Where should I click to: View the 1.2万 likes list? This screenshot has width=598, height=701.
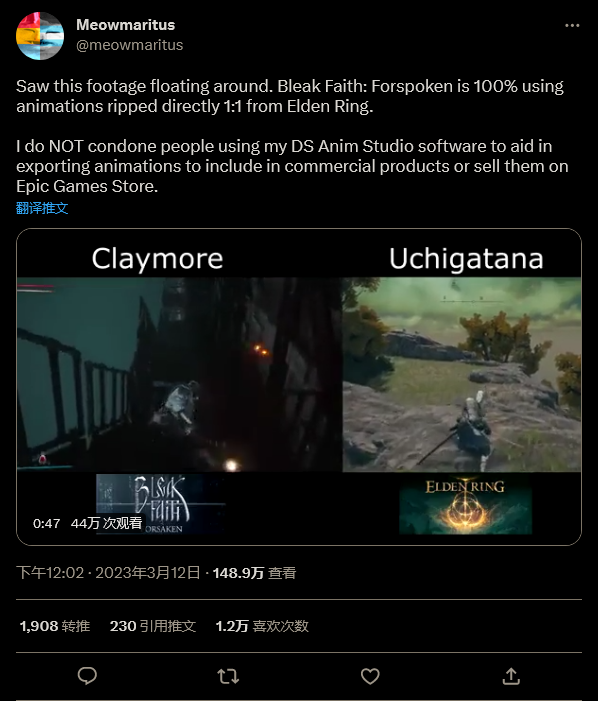click(262, 626)
